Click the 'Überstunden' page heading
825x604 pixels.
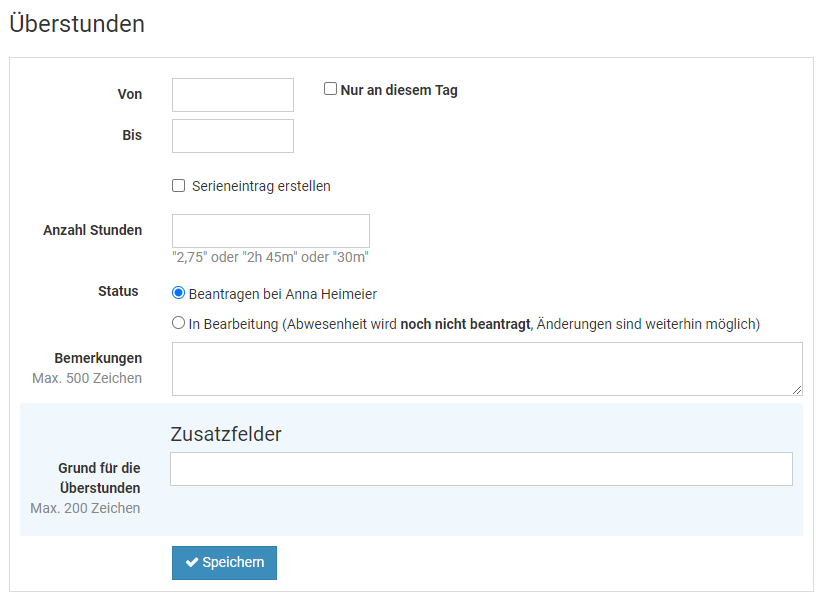point(77,24)
